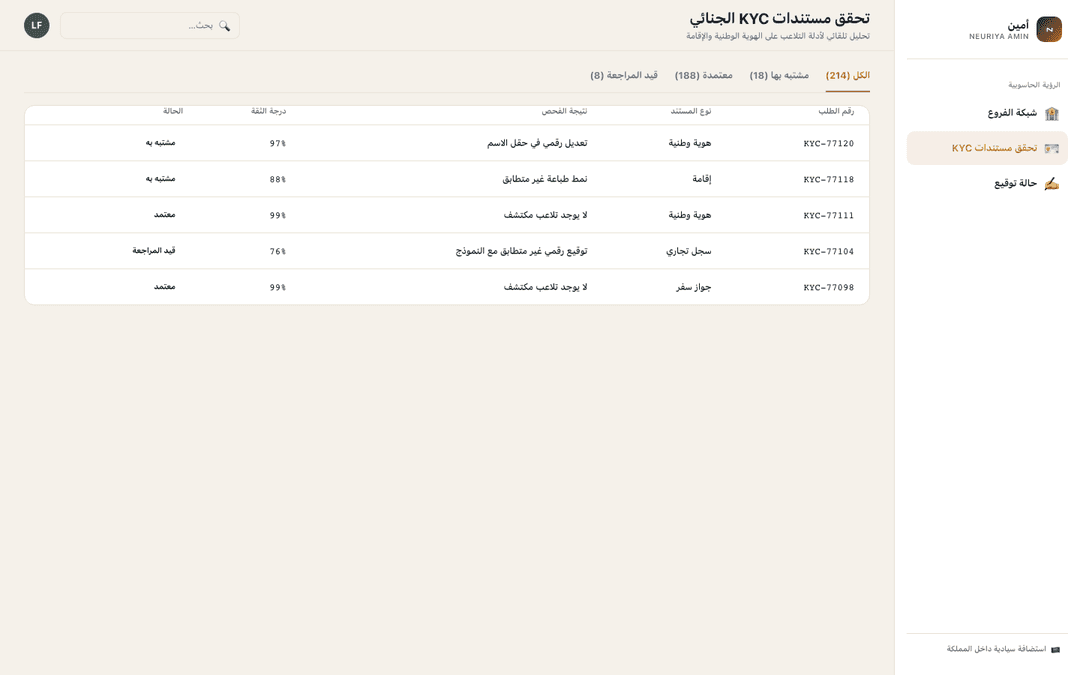Image resolution: width=1080 pixels, height=675 pixels.
Task: Click the sovereign hosting flag icon
Action: [x=1055, y=650]
